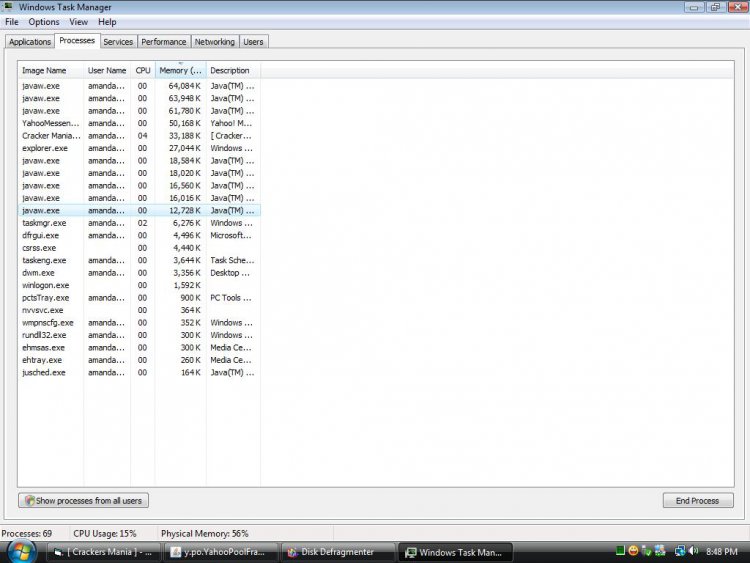This screenshot has height=563, width=750.
Task: Open the View menu
Action: point(78,22)
